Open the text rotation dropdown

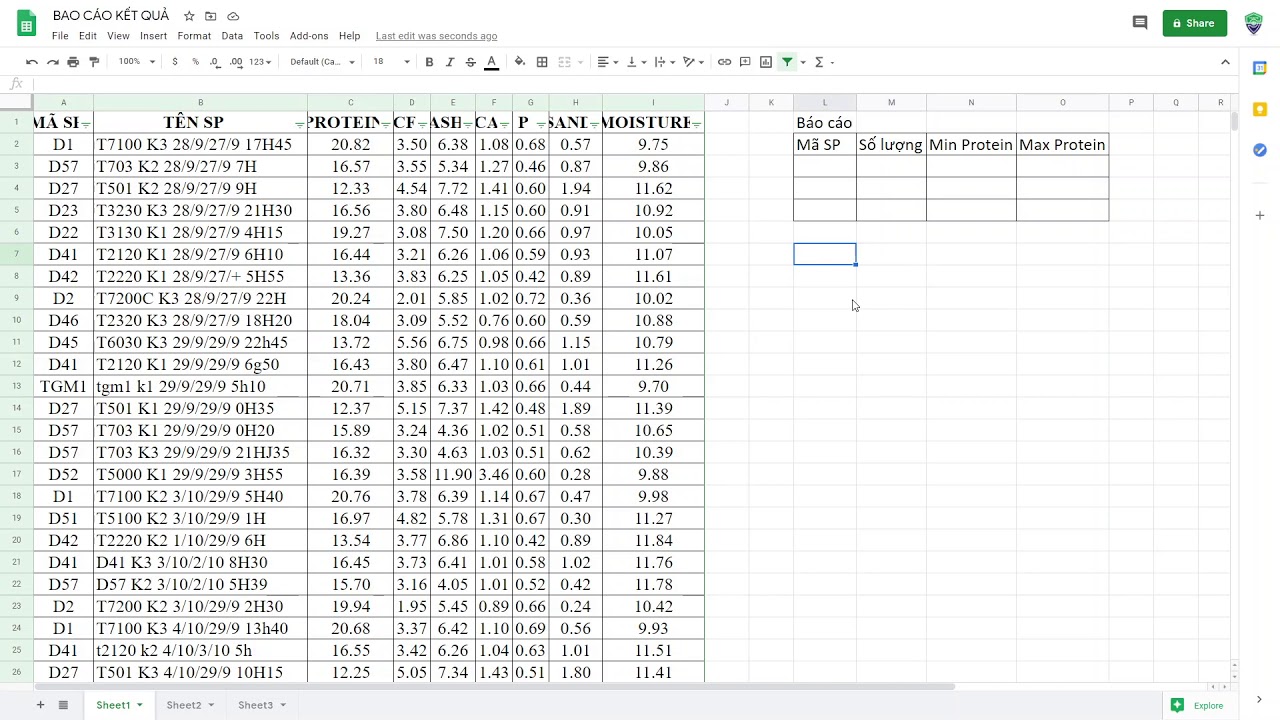(693, 62)
